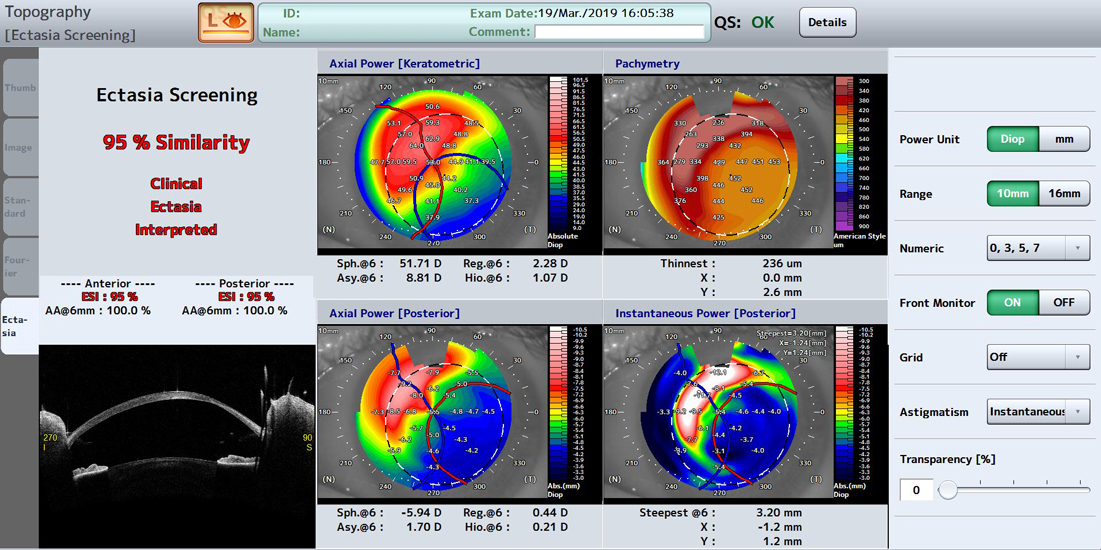Expand the Numeric dropdown
Image resolution: width=1101 pixels, height=550 pixels.
pos(1038,248)
